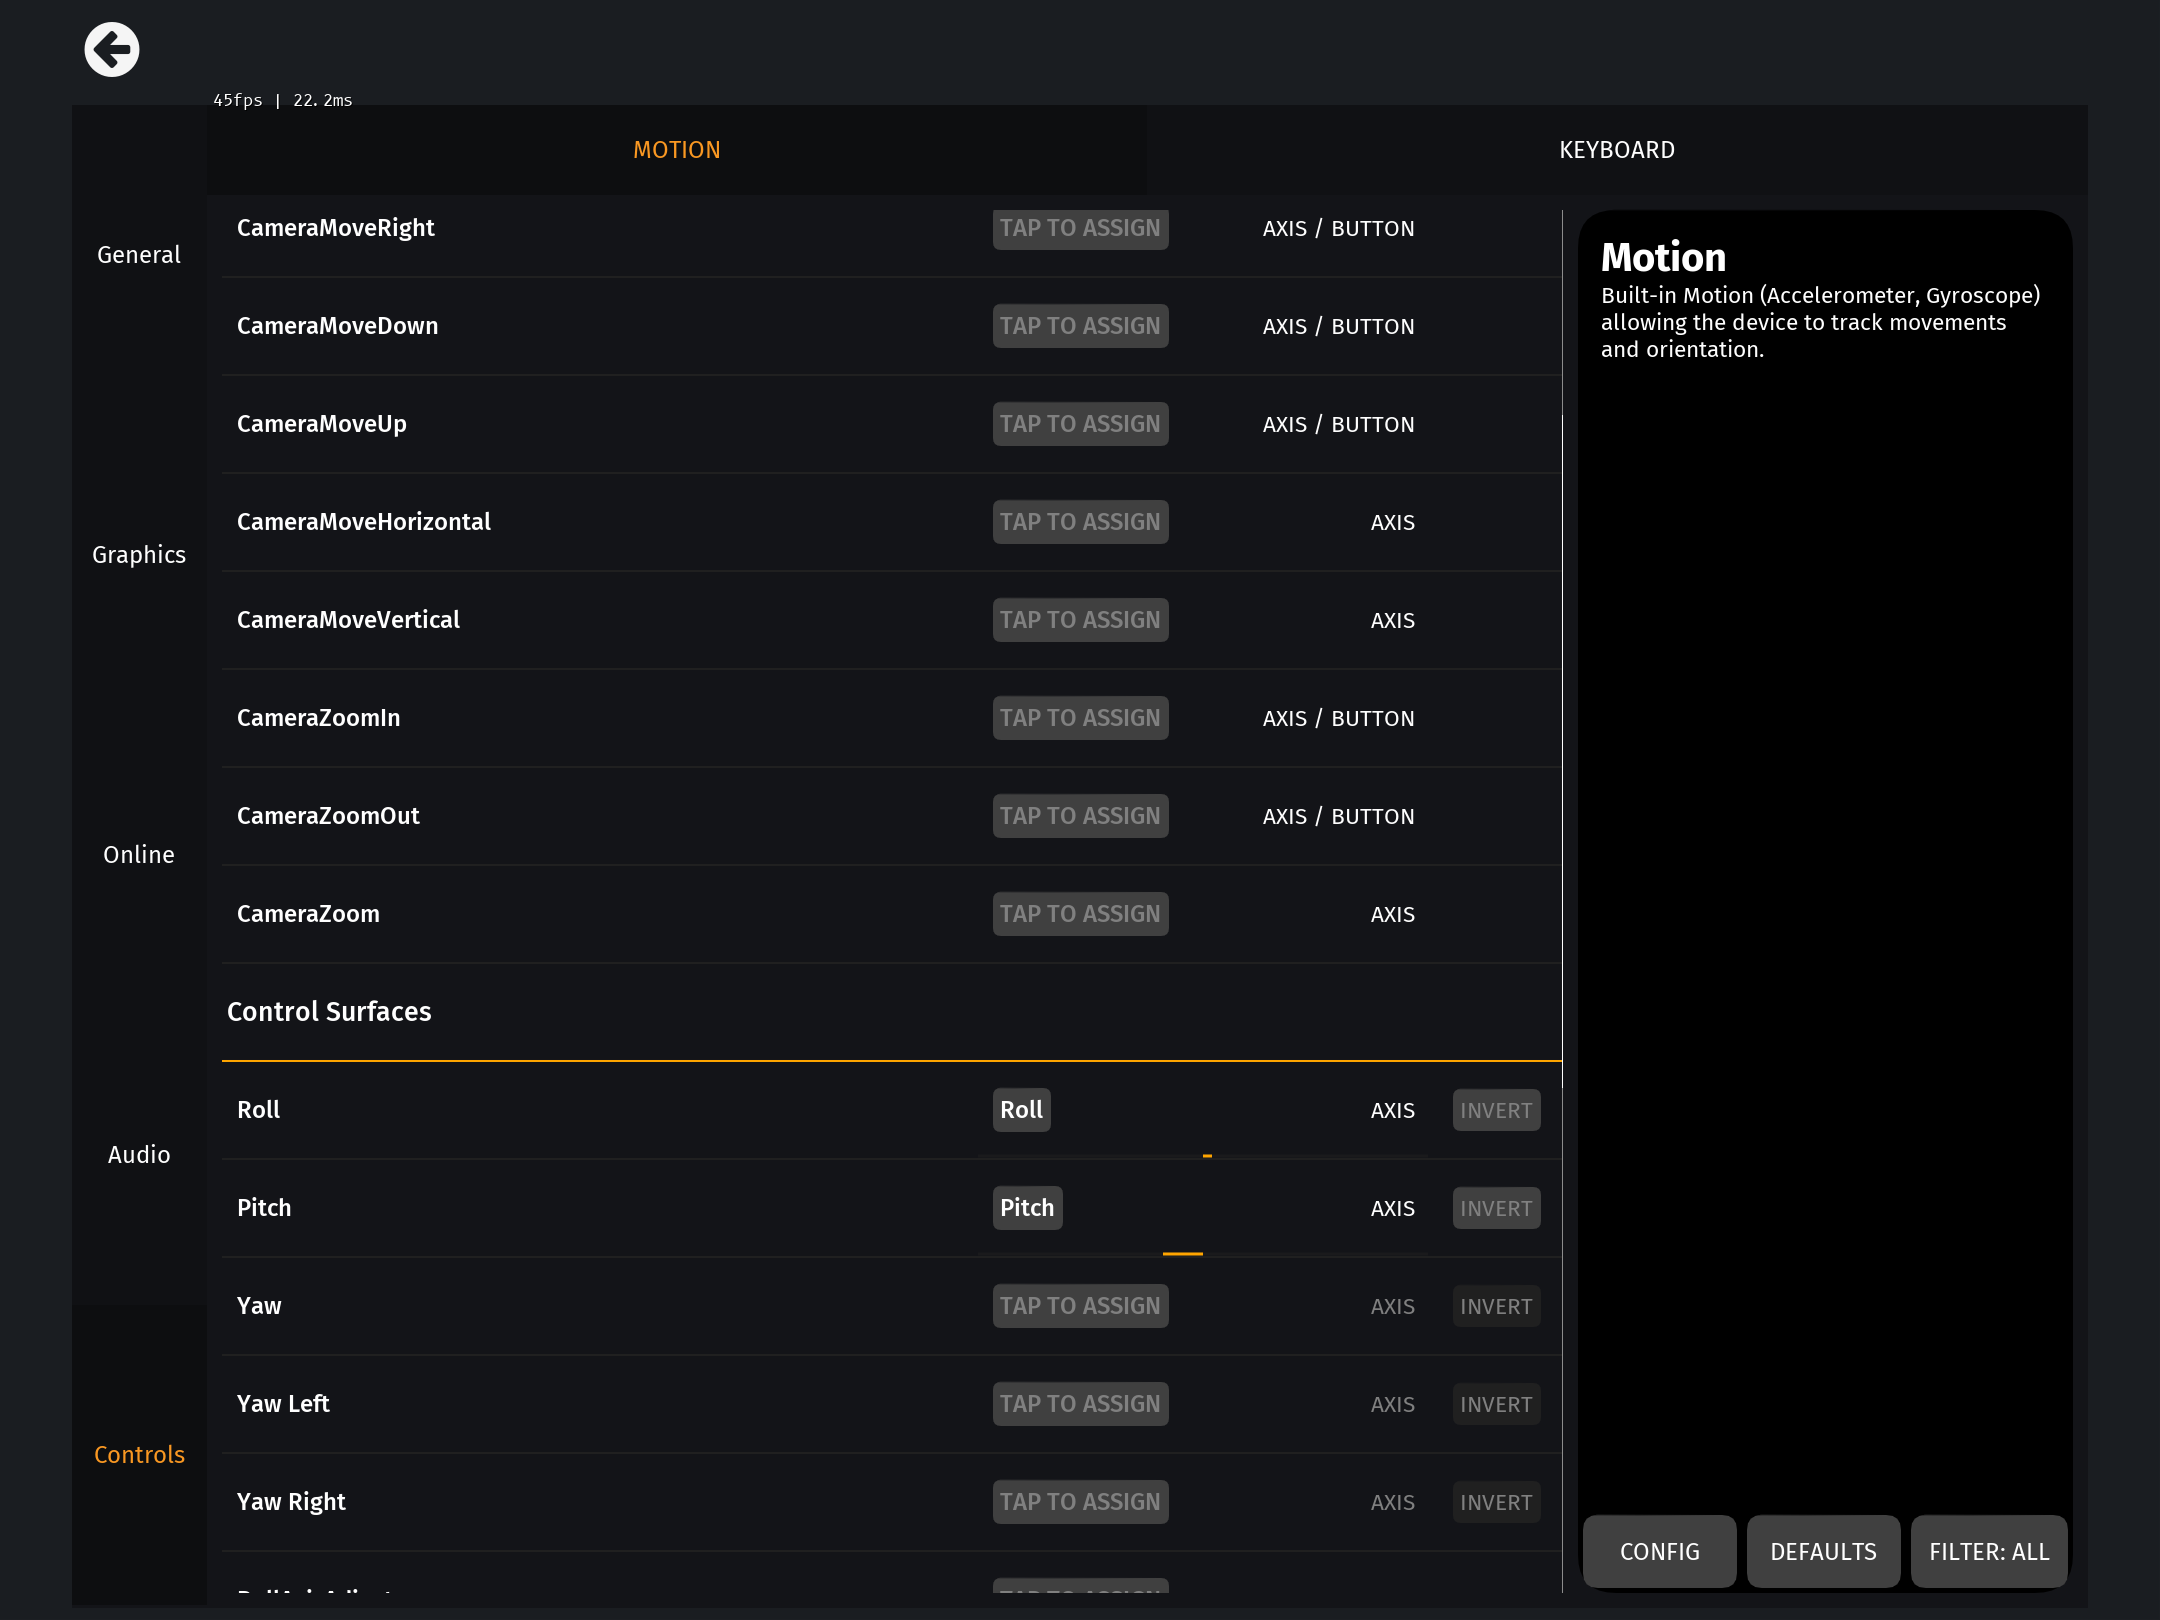Click the 45fps performance readout

click(x=283, y=100)
